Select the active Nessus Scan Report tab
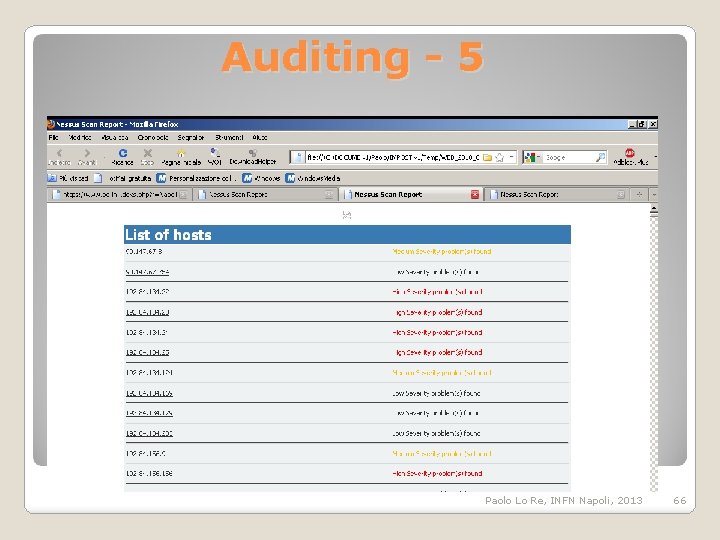Screen dimensions: 720x540 point(411,195)
